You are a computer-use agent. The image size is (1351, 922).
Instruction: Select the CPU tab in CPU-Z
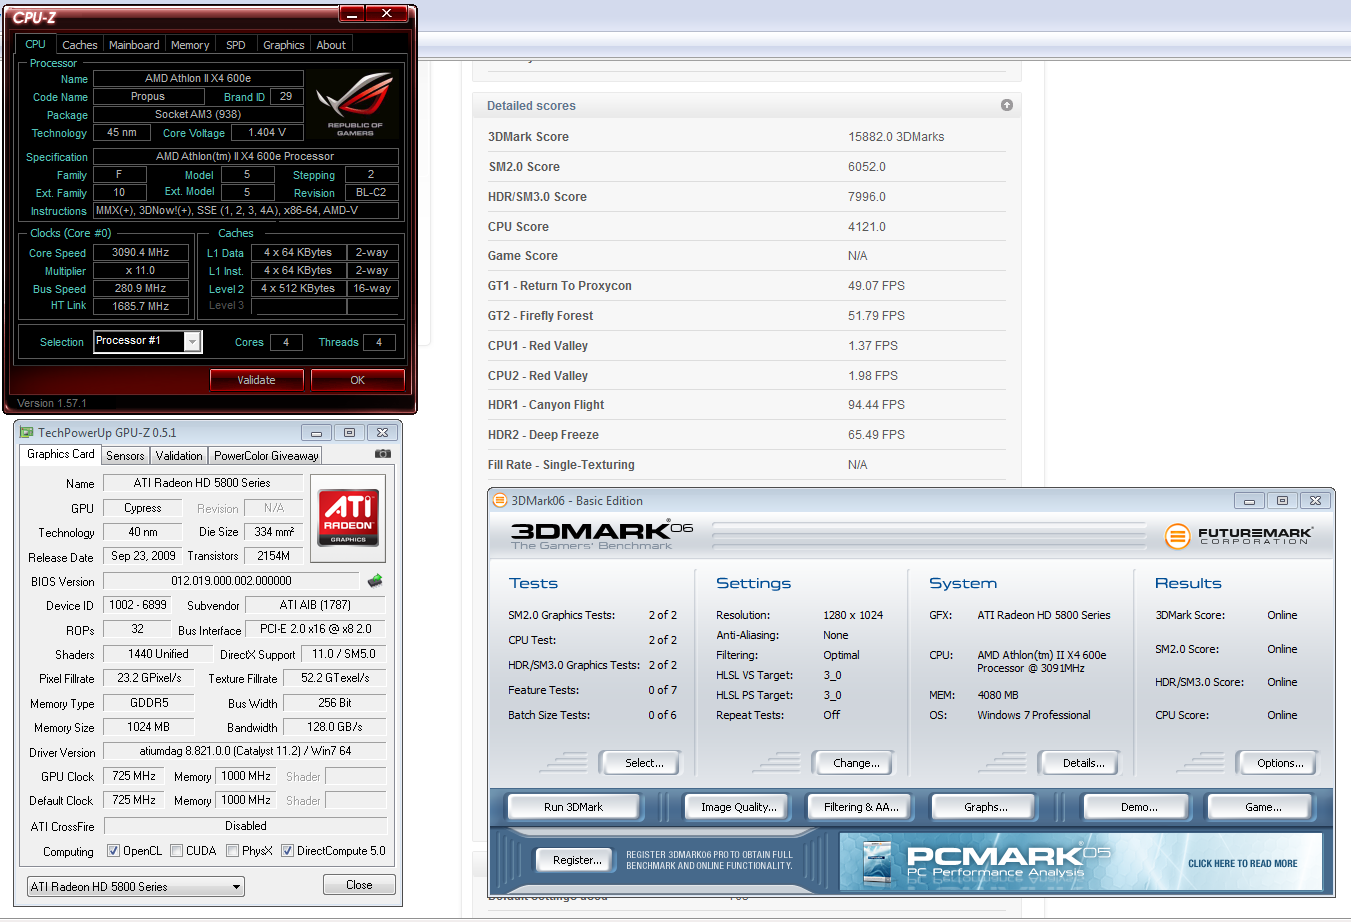35,44
